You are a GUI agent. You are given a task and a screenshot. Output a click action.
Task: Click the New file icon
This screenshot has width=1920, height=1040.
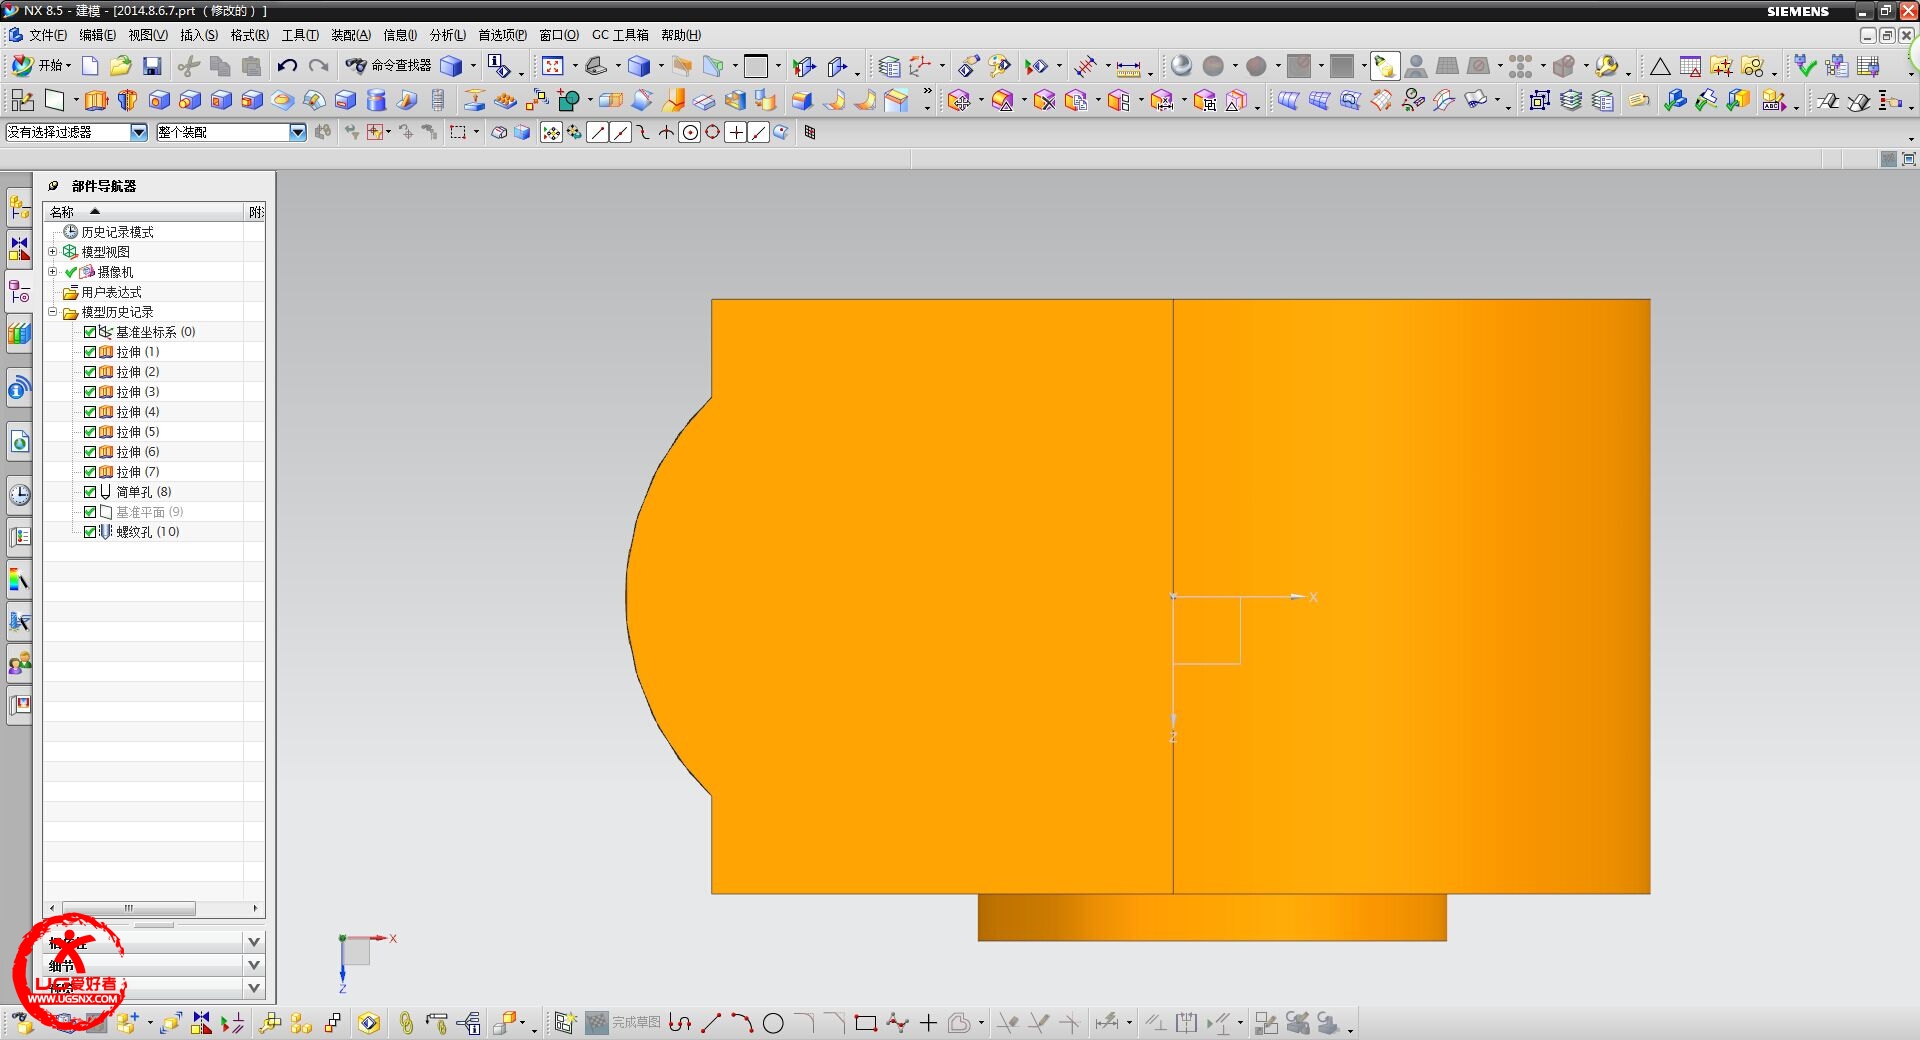tap(90, 66)
